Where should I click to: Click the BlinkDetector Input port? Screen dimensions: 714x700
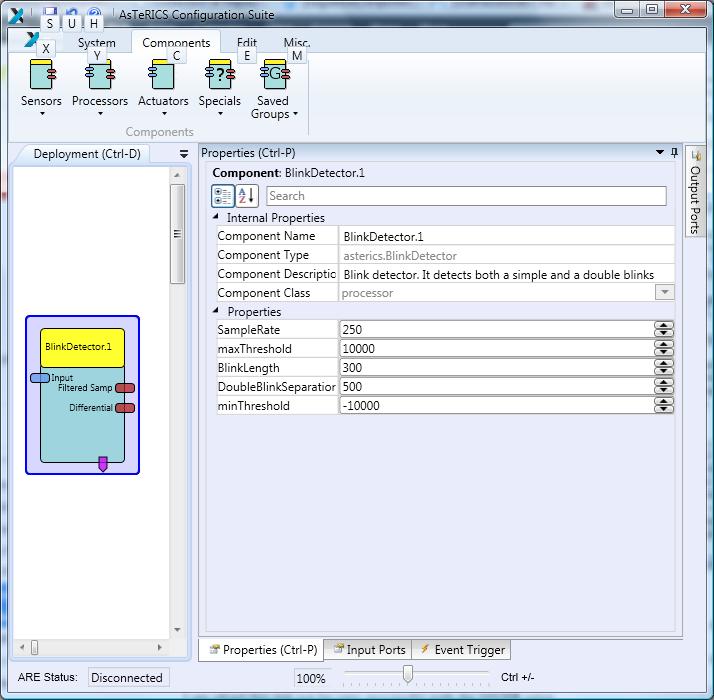click(40, 378)
